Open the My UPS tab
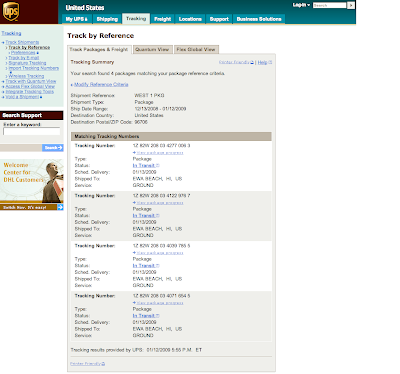400x374 pixels. [76, 19]
